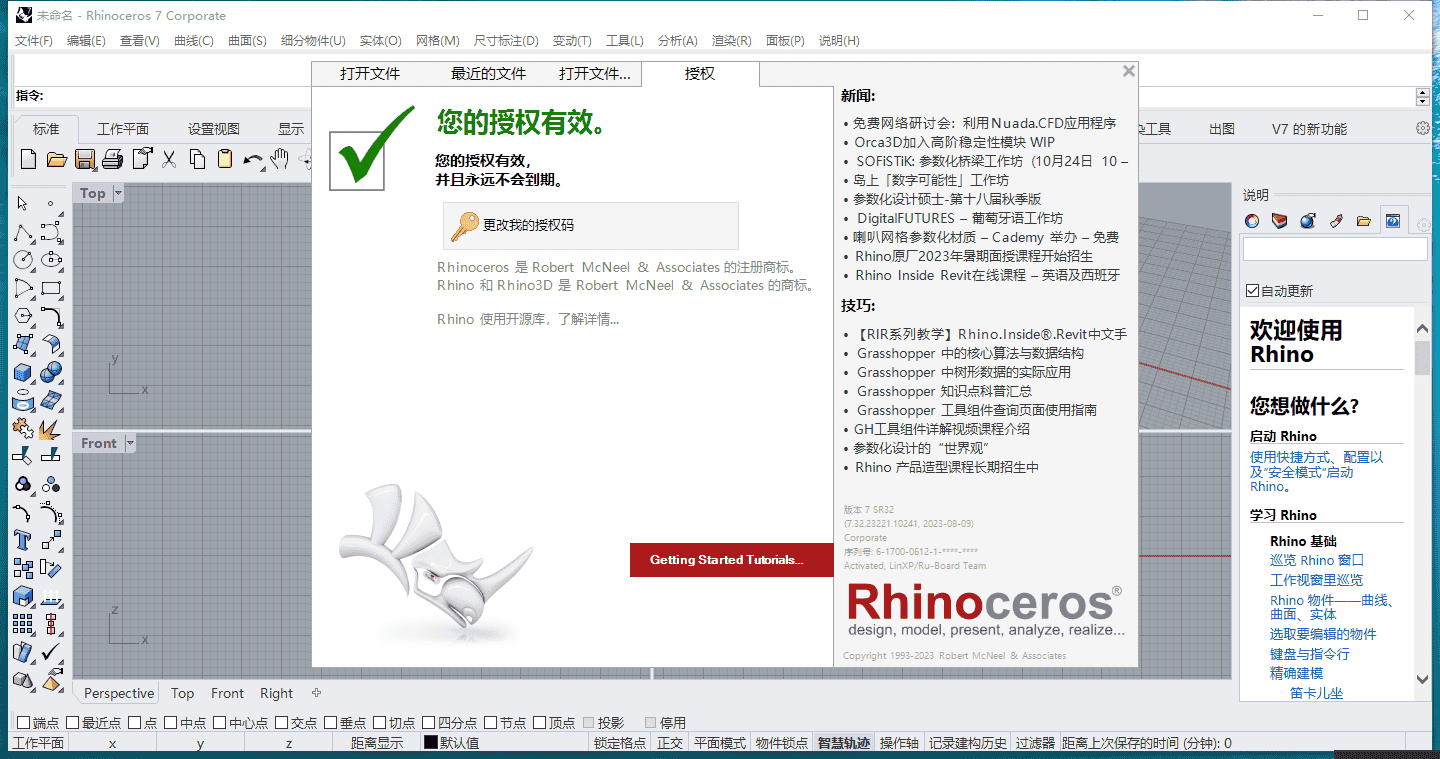Open the Front viewport title dropdown arrow

(x=130, y=443)
